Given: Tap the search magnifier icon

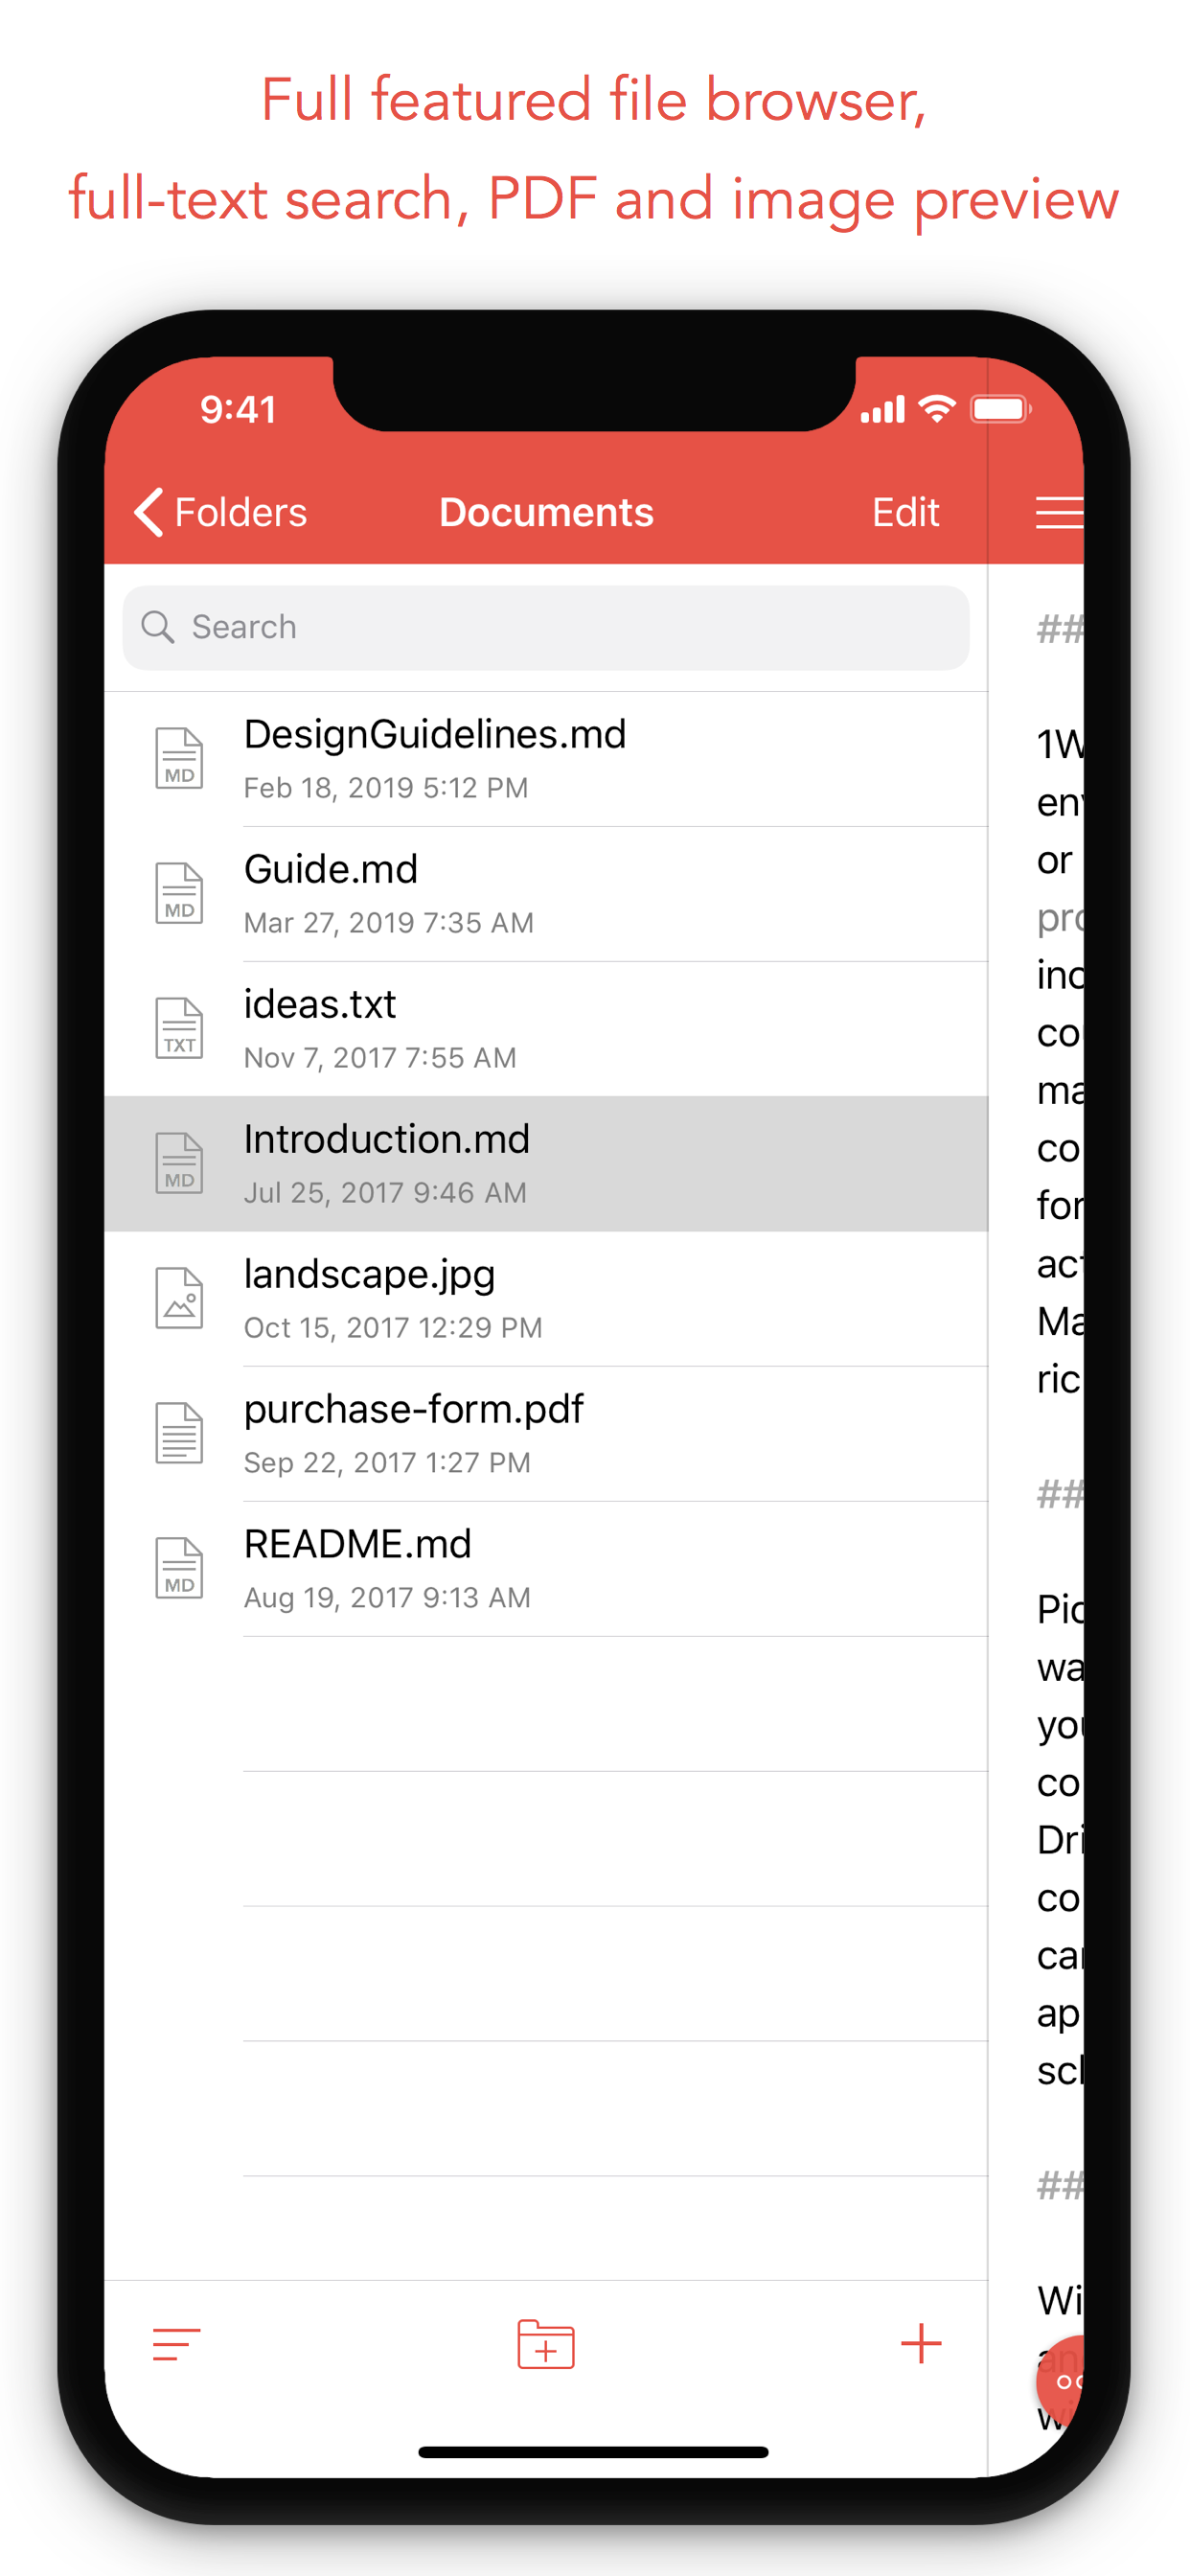Looking at the screenshot, I should coord(158,627).
